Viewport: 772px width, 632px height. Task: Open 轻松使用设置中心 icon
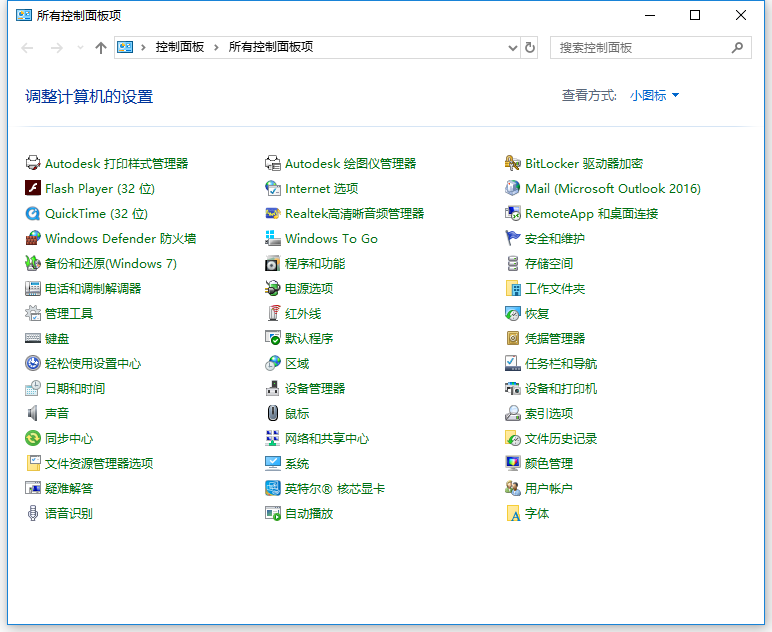coord(32,363)
